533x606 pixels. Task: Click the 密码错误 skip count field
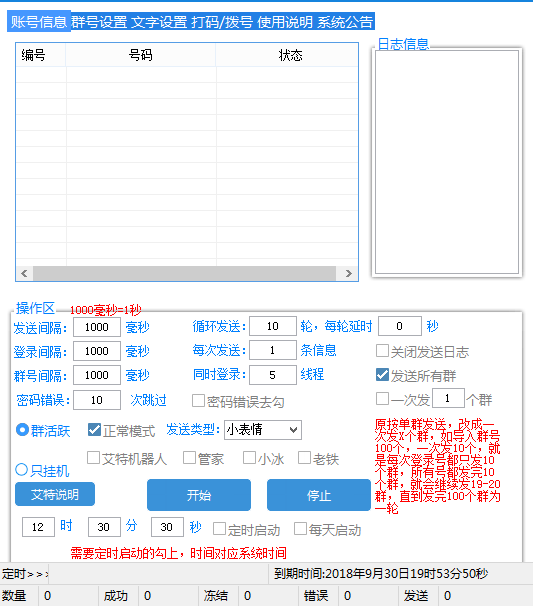(x=97, y=400)
